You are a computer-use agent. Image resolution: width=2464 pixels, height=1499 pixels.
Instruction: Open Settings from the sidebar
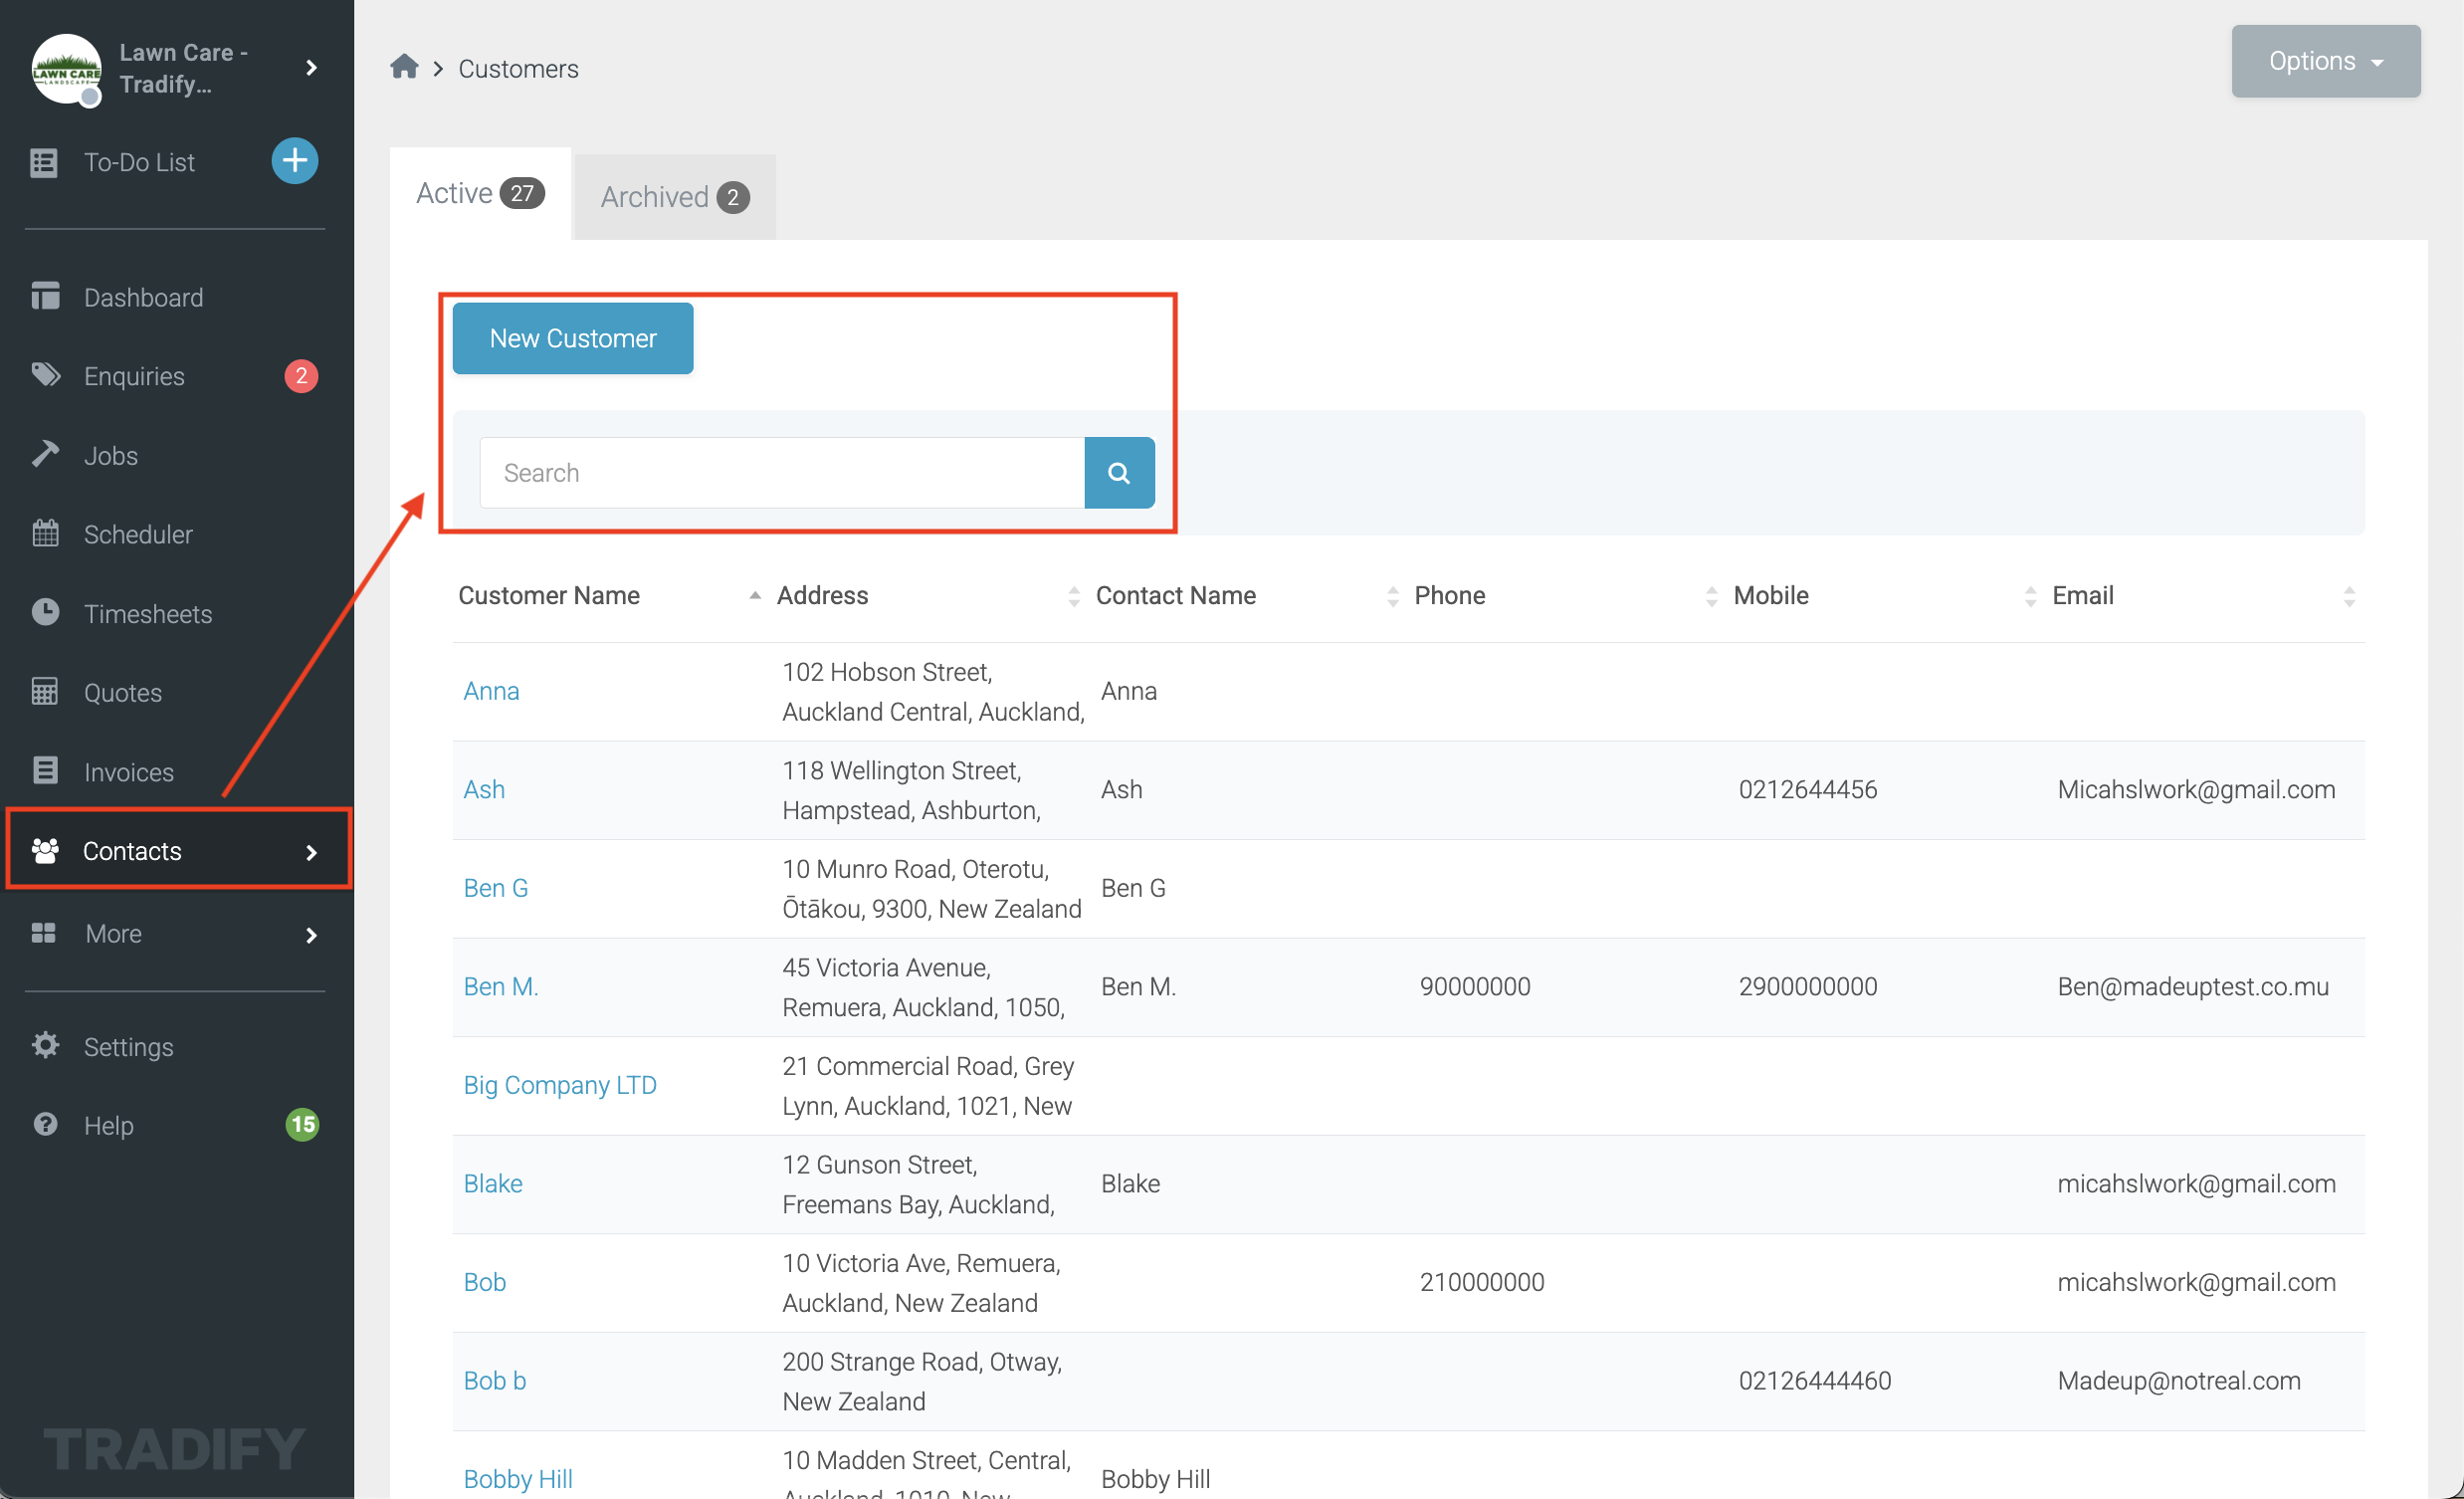(128, 1046)
